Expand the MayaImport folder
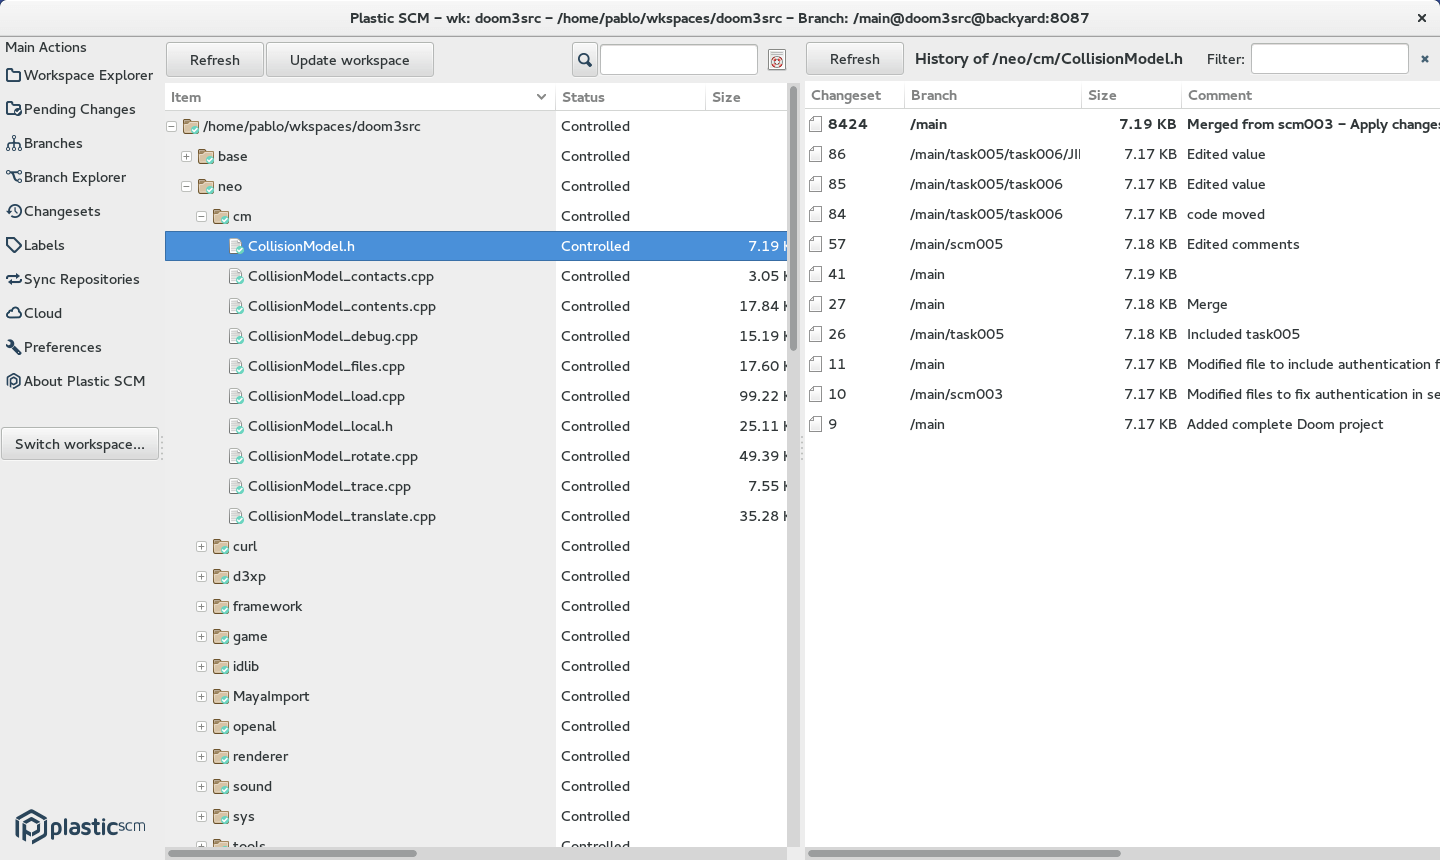1440x860 pixels. coord(201,697)
